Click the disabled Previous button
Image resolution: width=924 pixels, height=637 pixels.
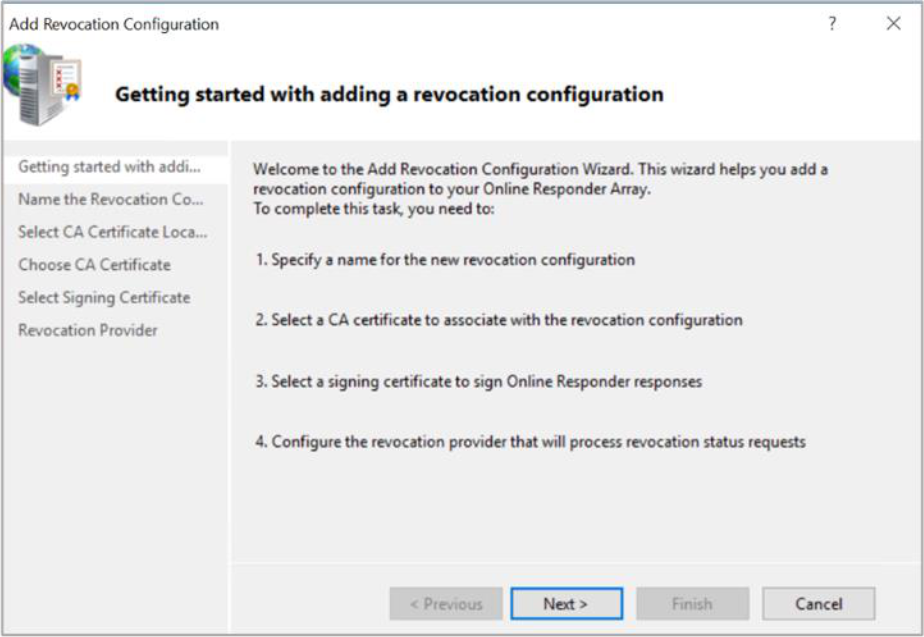tap(445, 604)
